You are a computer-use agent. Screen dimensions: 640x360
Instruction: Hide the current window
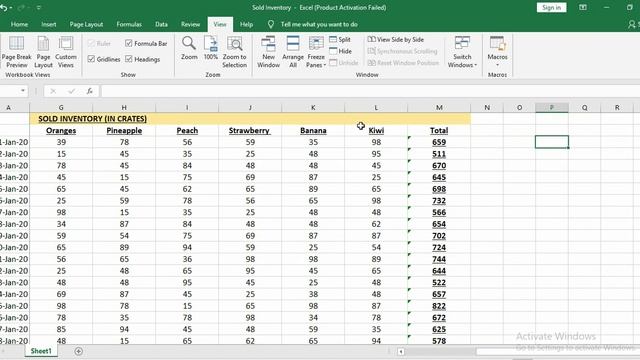point(340,51)
